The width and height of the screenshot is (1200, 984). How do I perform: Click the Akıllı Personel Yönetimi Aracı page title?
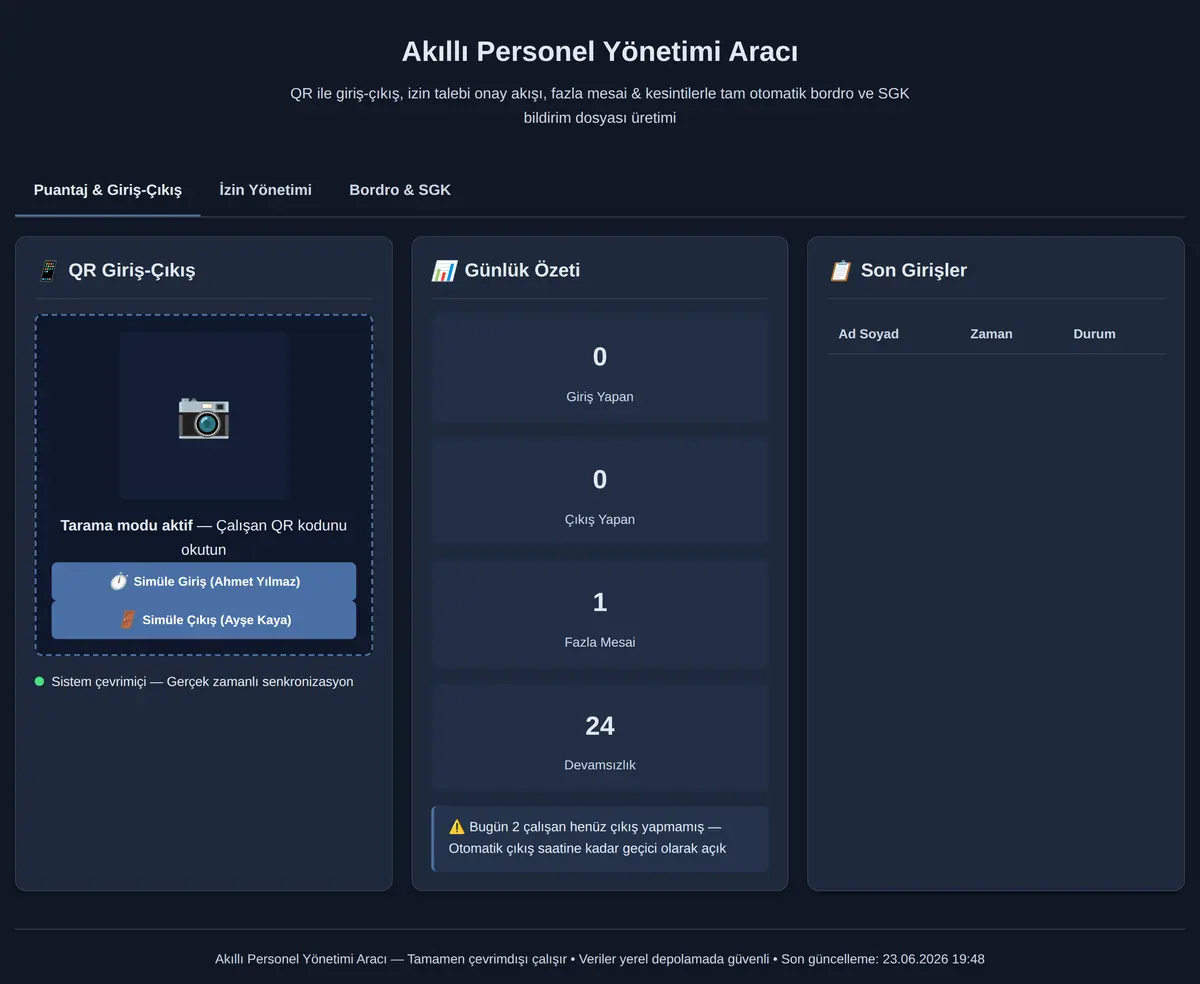600,51
